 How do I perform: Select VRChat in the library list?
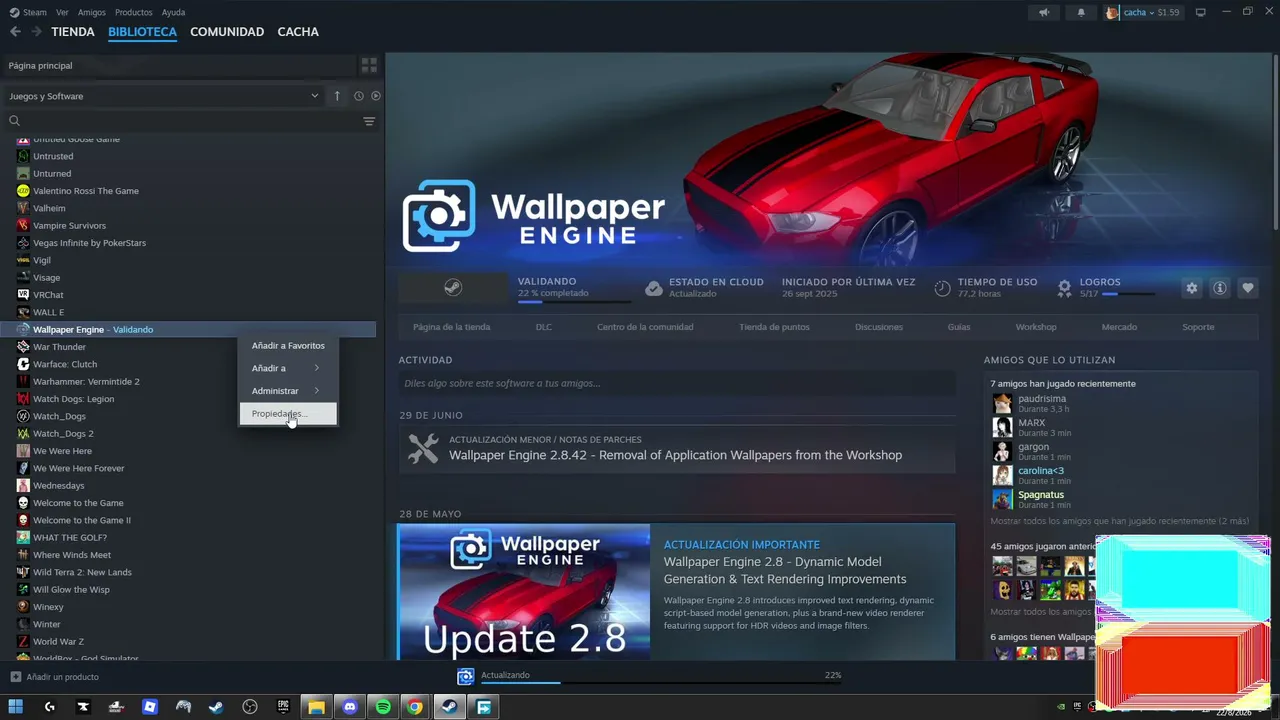48,295
